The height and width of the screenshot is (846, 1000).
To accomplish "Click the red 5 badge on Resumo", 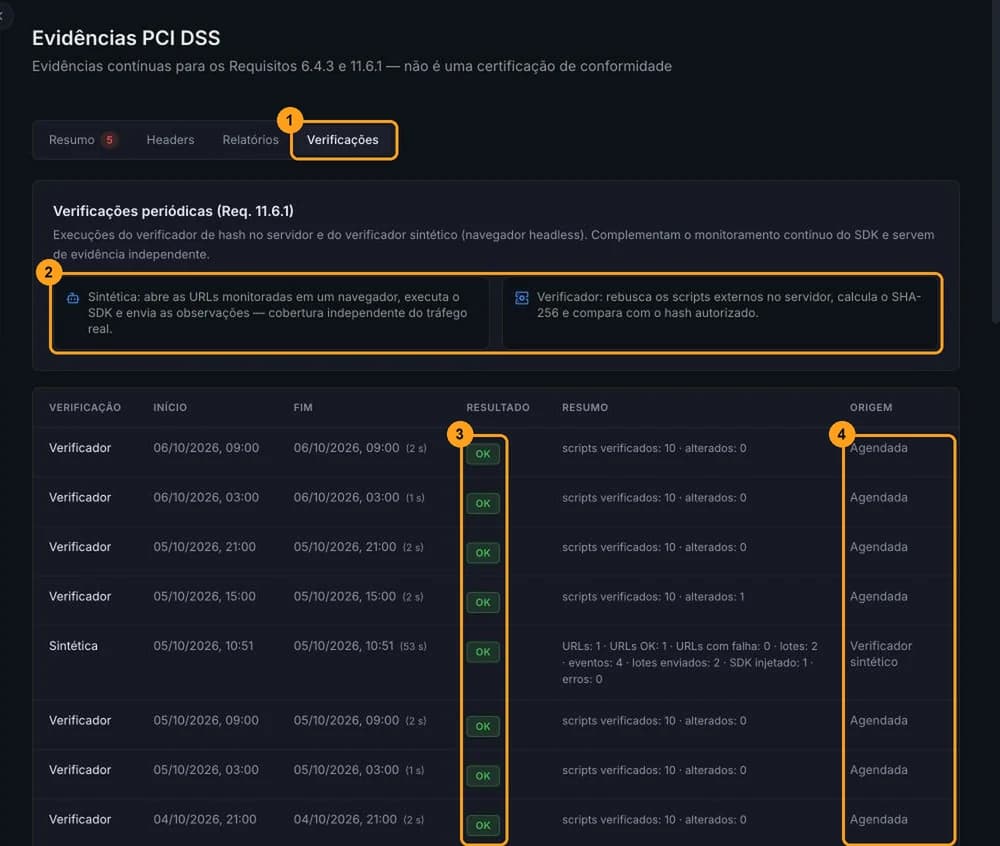I will (109, 140).
